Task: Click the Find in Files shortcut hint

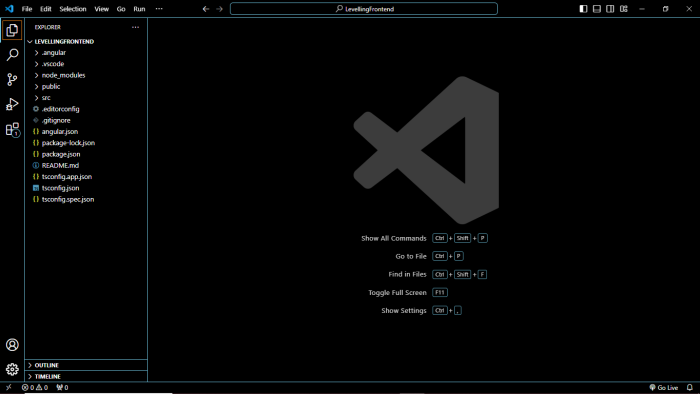Action: point(438,274)
